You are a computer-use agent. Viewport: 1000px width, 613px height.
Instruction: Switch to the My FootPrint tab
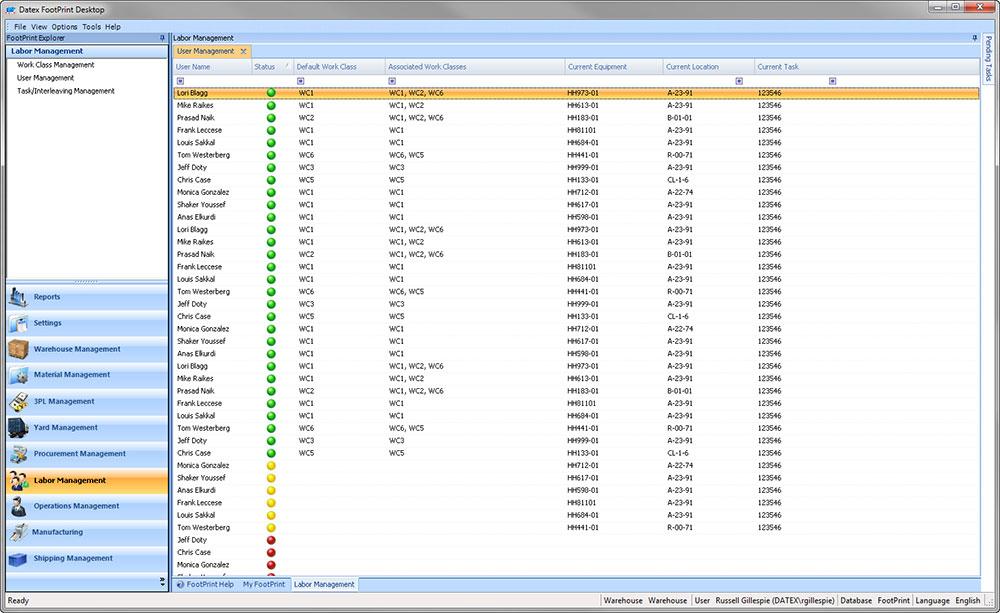coord(264,584)
